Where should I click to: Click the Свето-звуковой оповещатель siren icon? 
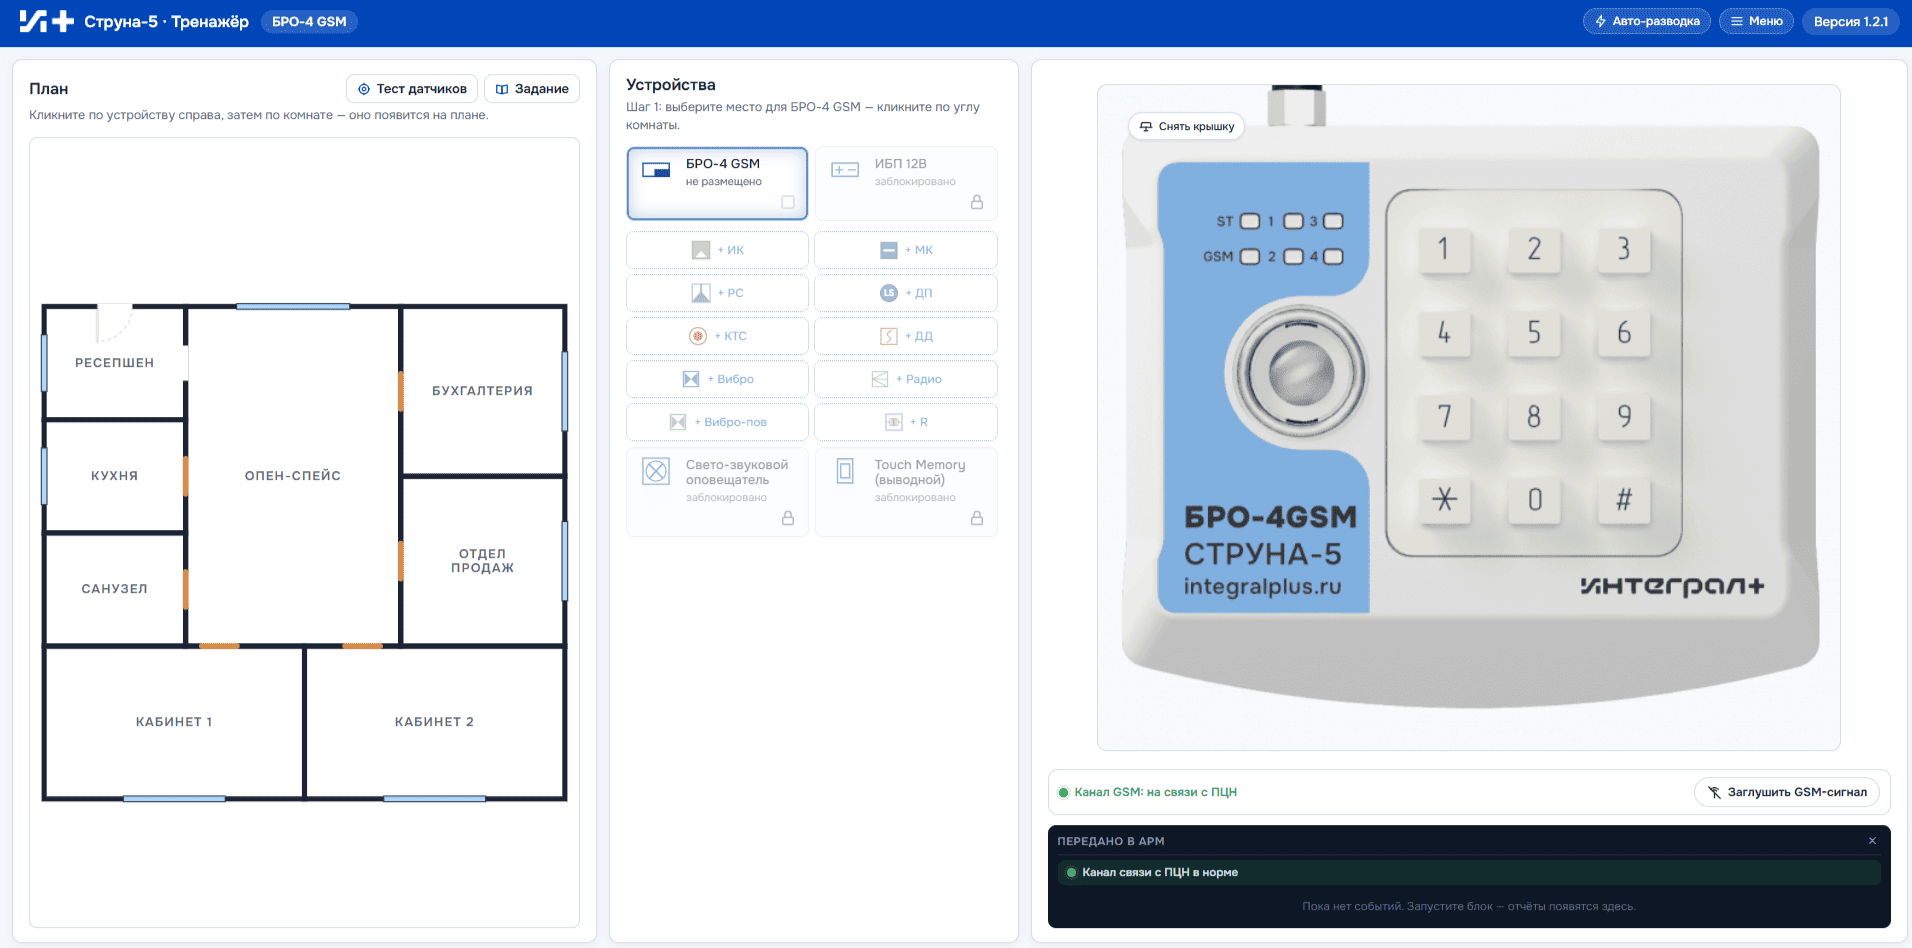(656, 471)
